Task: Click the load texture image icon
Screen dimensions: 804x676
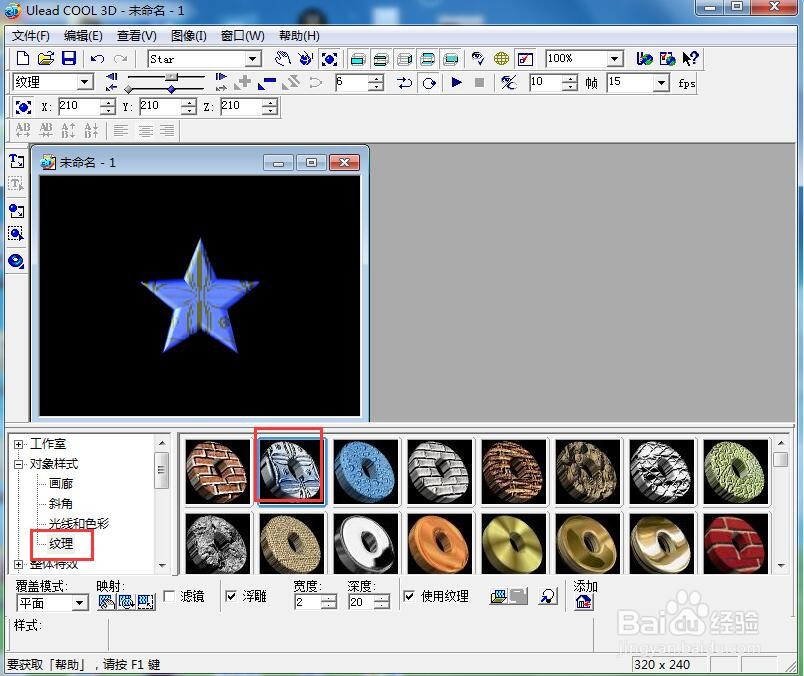Action: click(498, 596)
